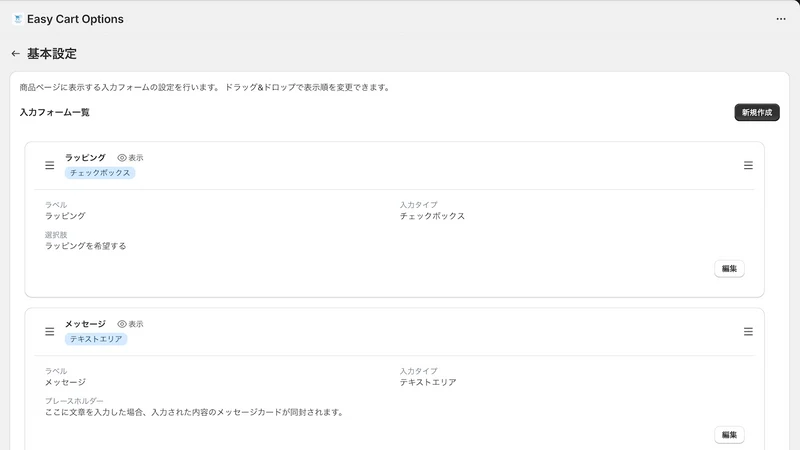Click the 入力フォーム一覧 heading

point(55,112)
